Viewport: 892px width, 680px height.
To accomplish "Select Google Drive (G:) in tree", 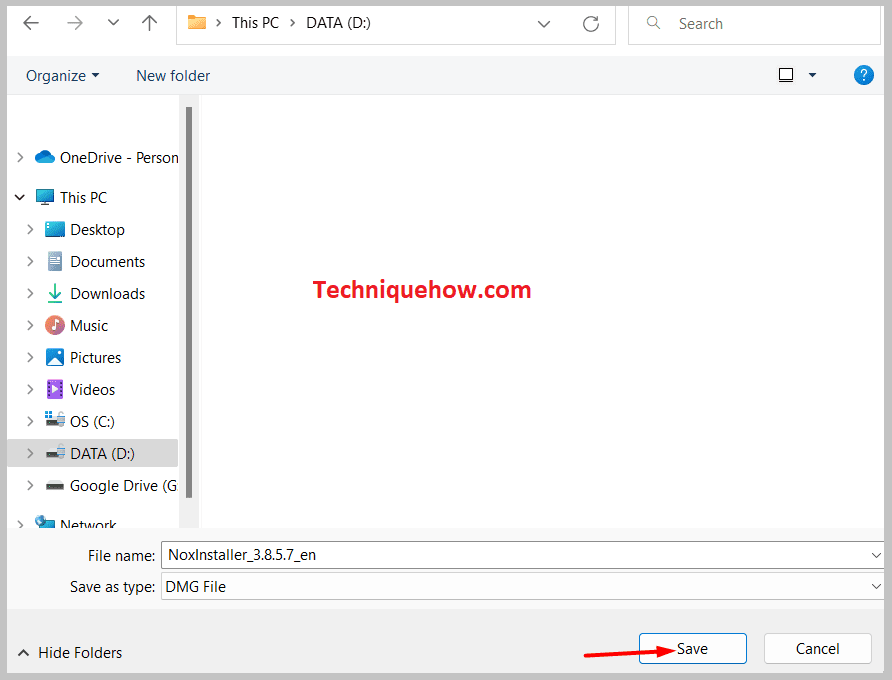I will tap(123, 485).
